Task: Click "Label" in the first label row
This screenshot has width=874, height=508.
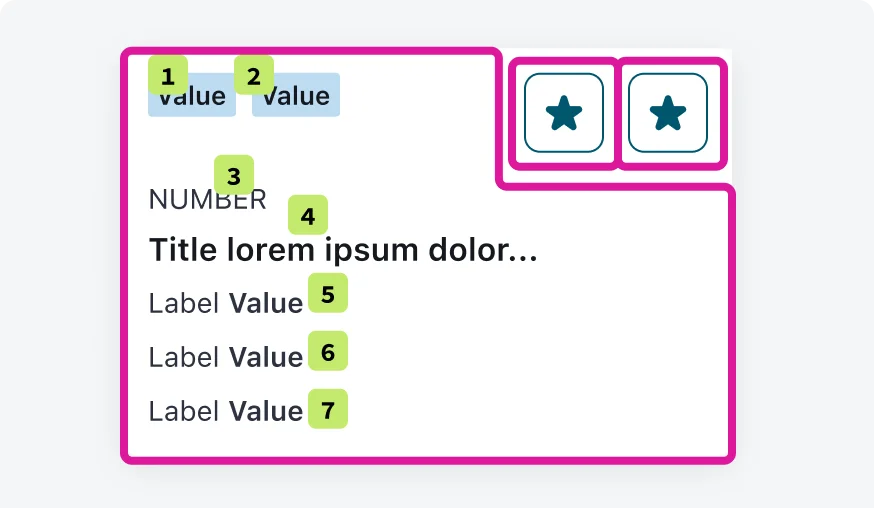Action: click(x=184, y=304)
